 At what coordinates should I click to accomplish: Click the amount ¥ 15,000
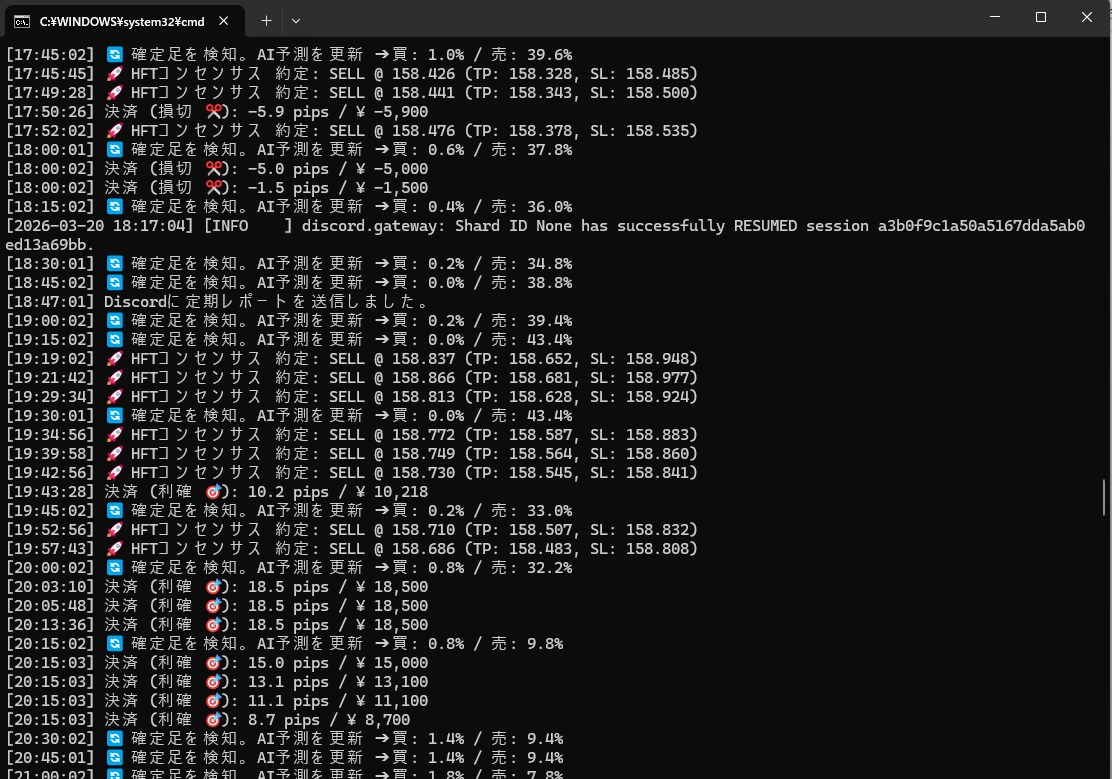point(392,663)
